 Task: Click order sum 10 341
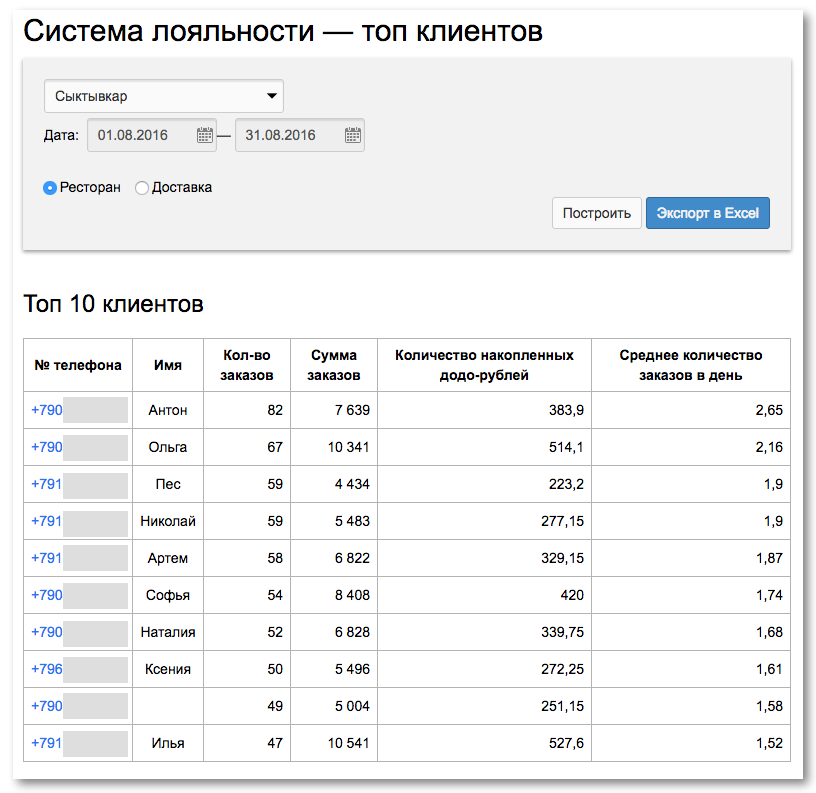[348, 447]
